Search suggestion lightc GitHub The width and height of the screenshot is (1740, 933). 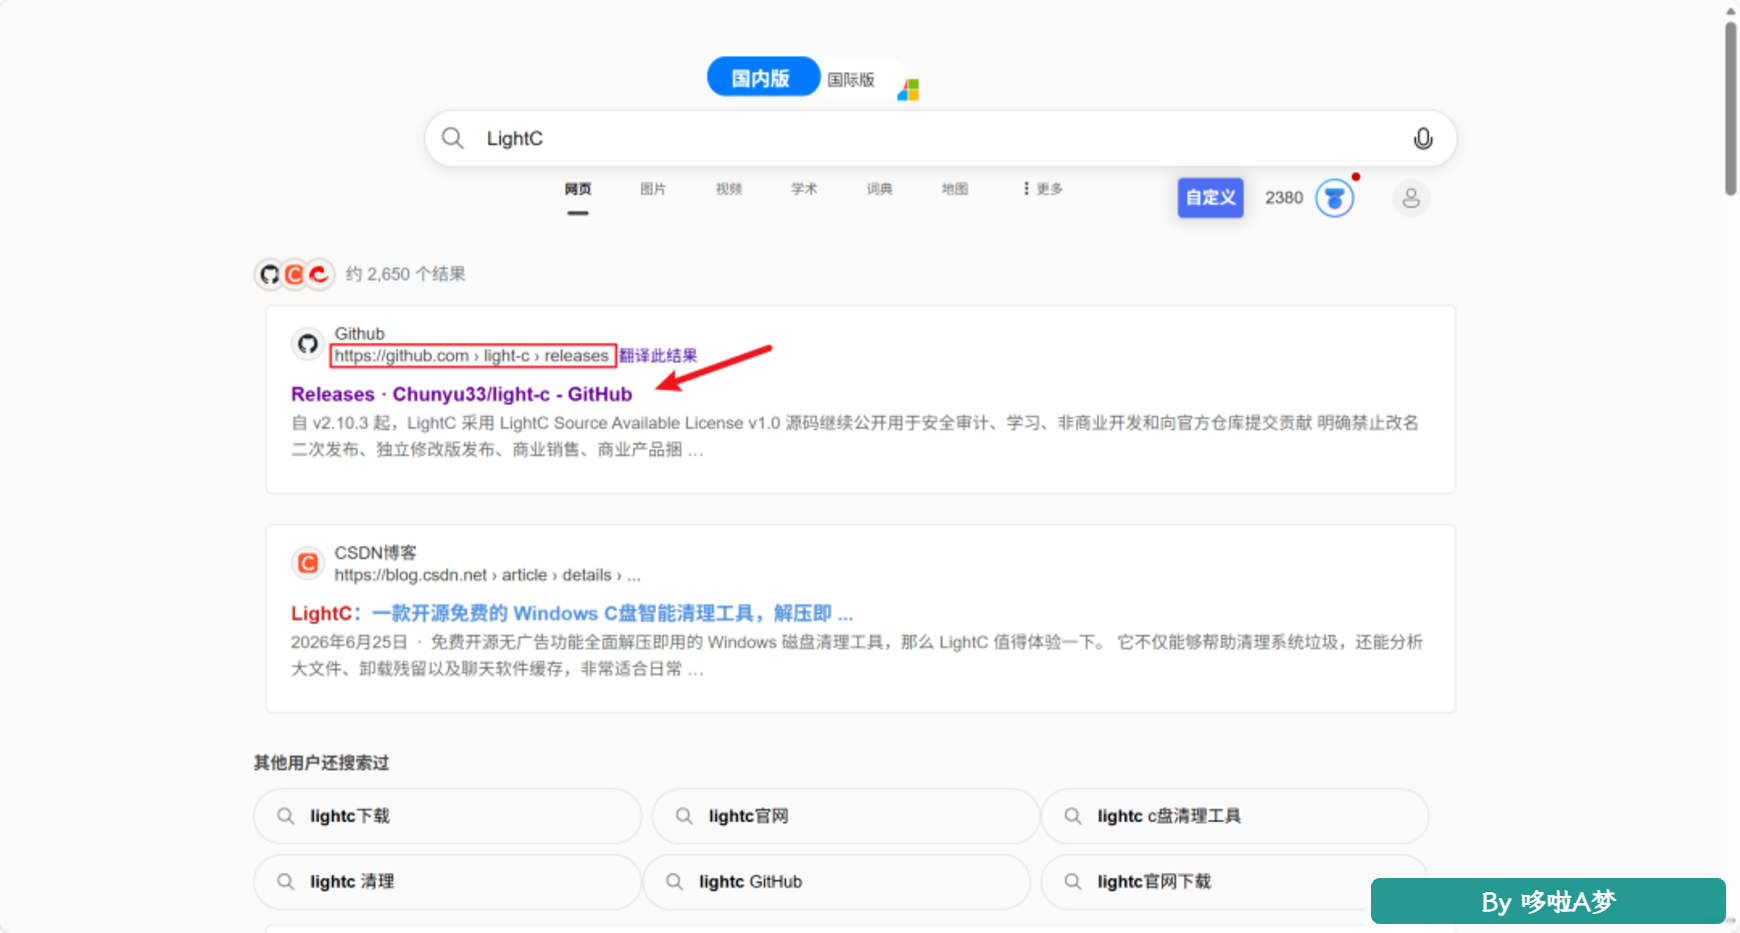(x=836, y=881)
